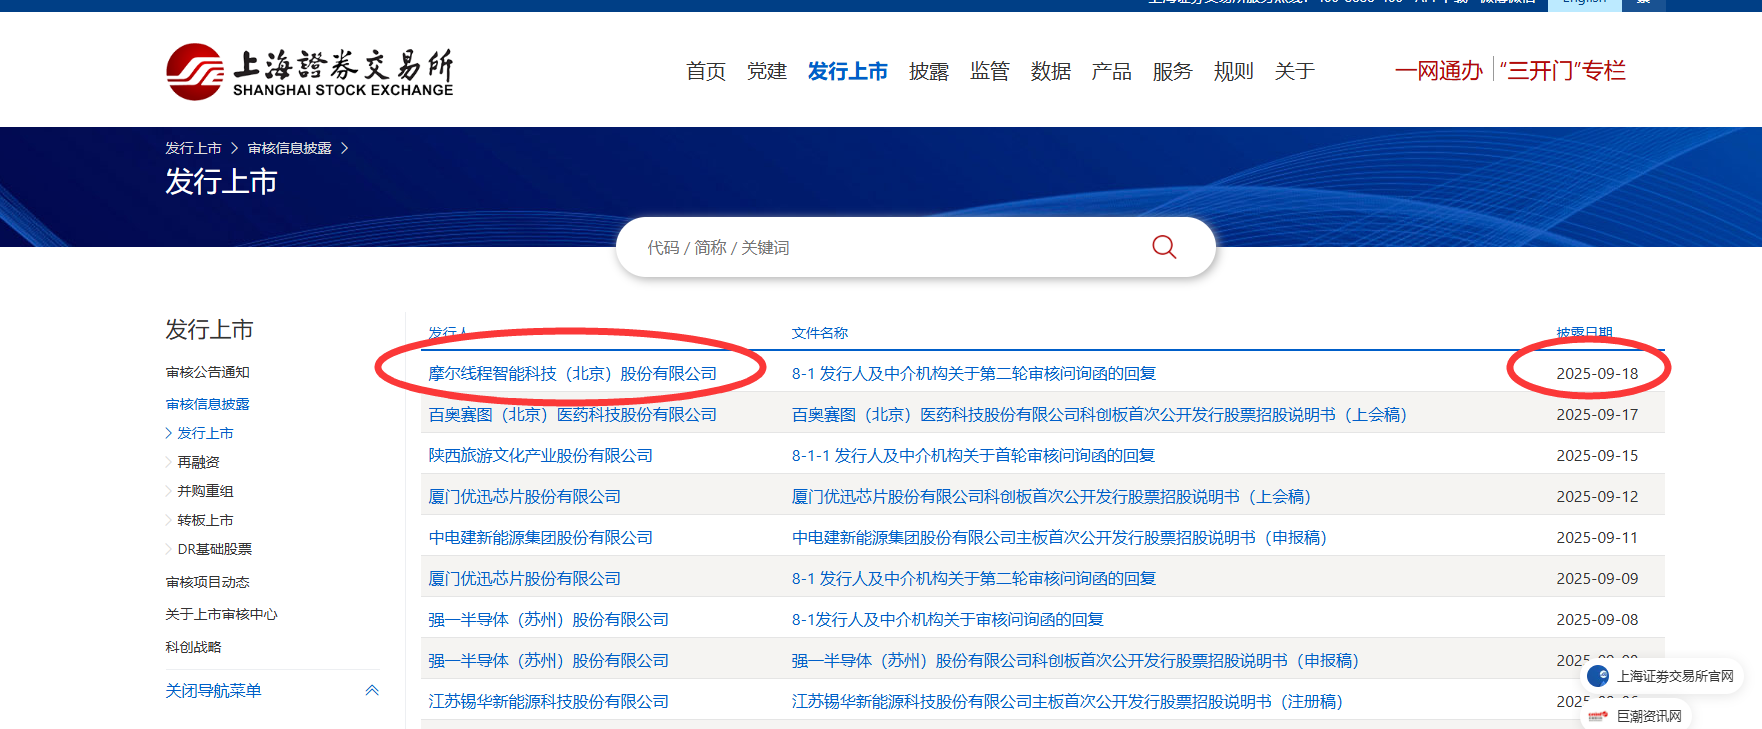Open 科创战略 in the sidebar
Image resolution: width=1762 pixels, height=729 pixels.
click(193, 647)
